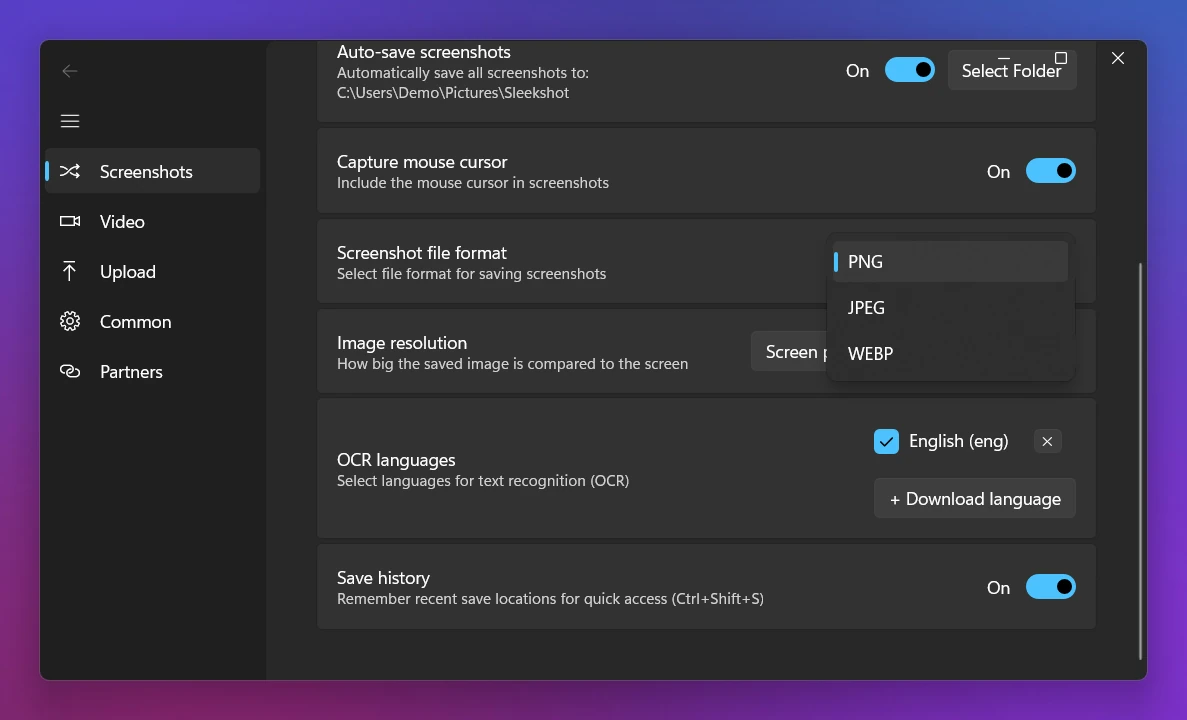The width and height of the screenshot is (1187, 720).
Task: Click the 'Screenshot file format' label
Action: coord(422,253)
